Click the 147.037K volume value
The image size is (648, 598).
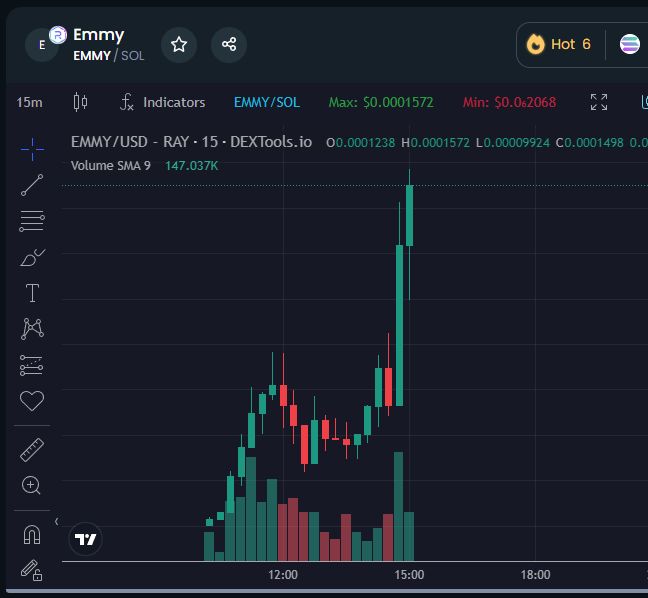tap(192, 166)
